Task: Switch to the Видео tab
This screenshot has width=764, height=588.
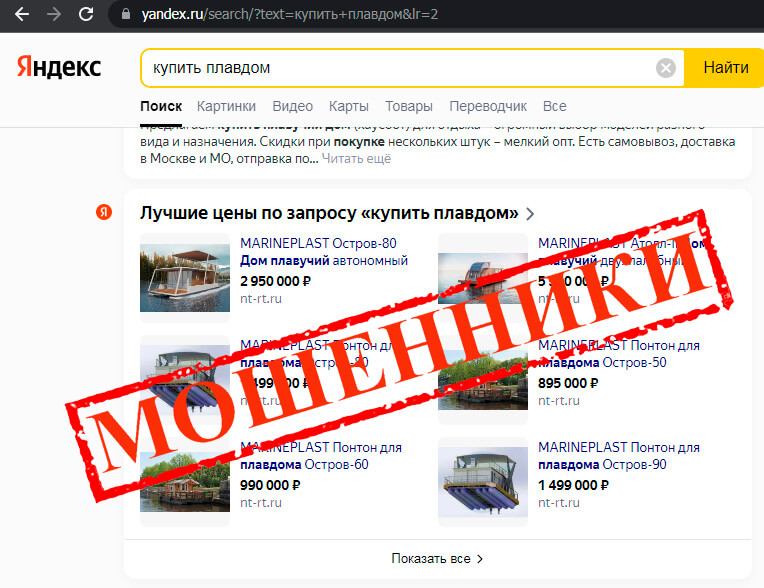Action: 292,106
